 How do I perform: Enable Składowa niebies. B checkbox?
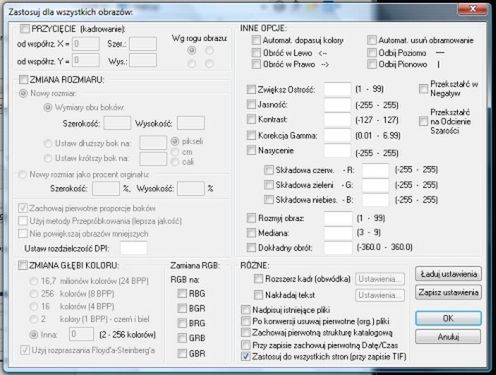tap(269, 199)
